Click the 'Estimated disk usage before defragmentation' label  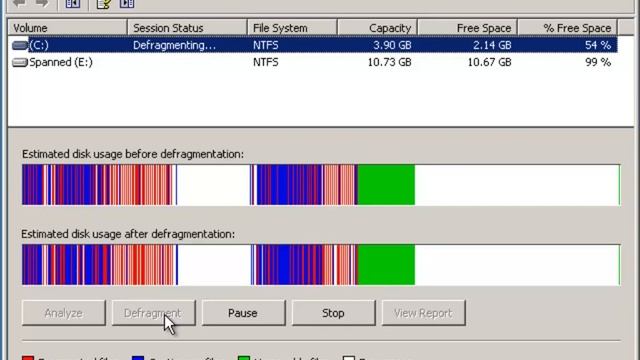pos(133,154)
